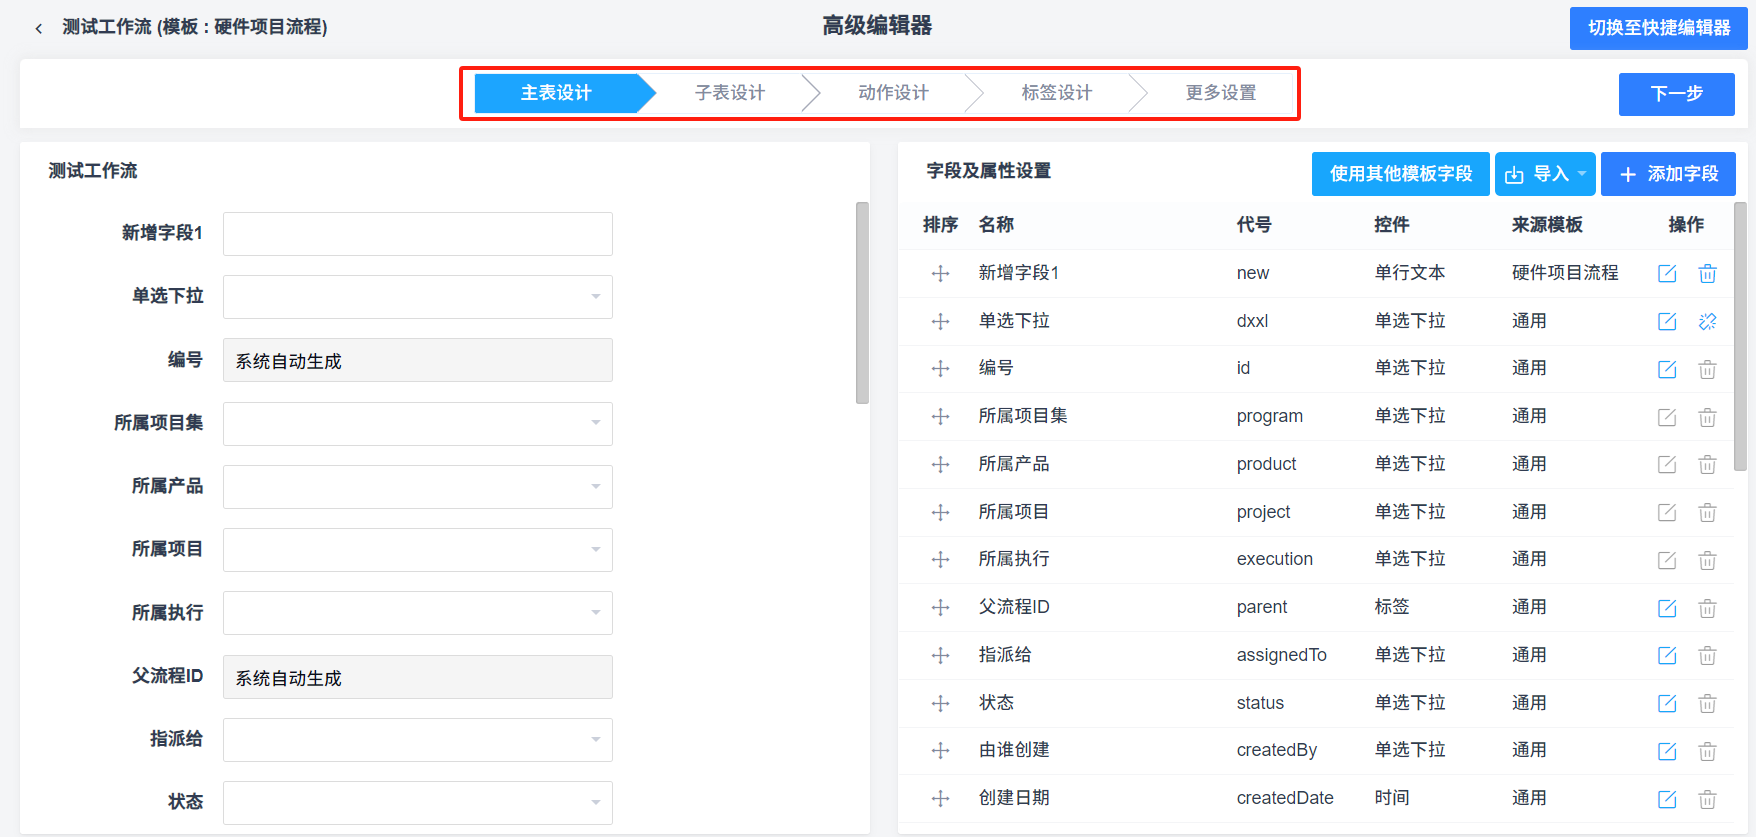Switch to the 子表设计 step tab
Image resolution: width=1756 pixels, height=837 pixels.
tap(730, 93)
